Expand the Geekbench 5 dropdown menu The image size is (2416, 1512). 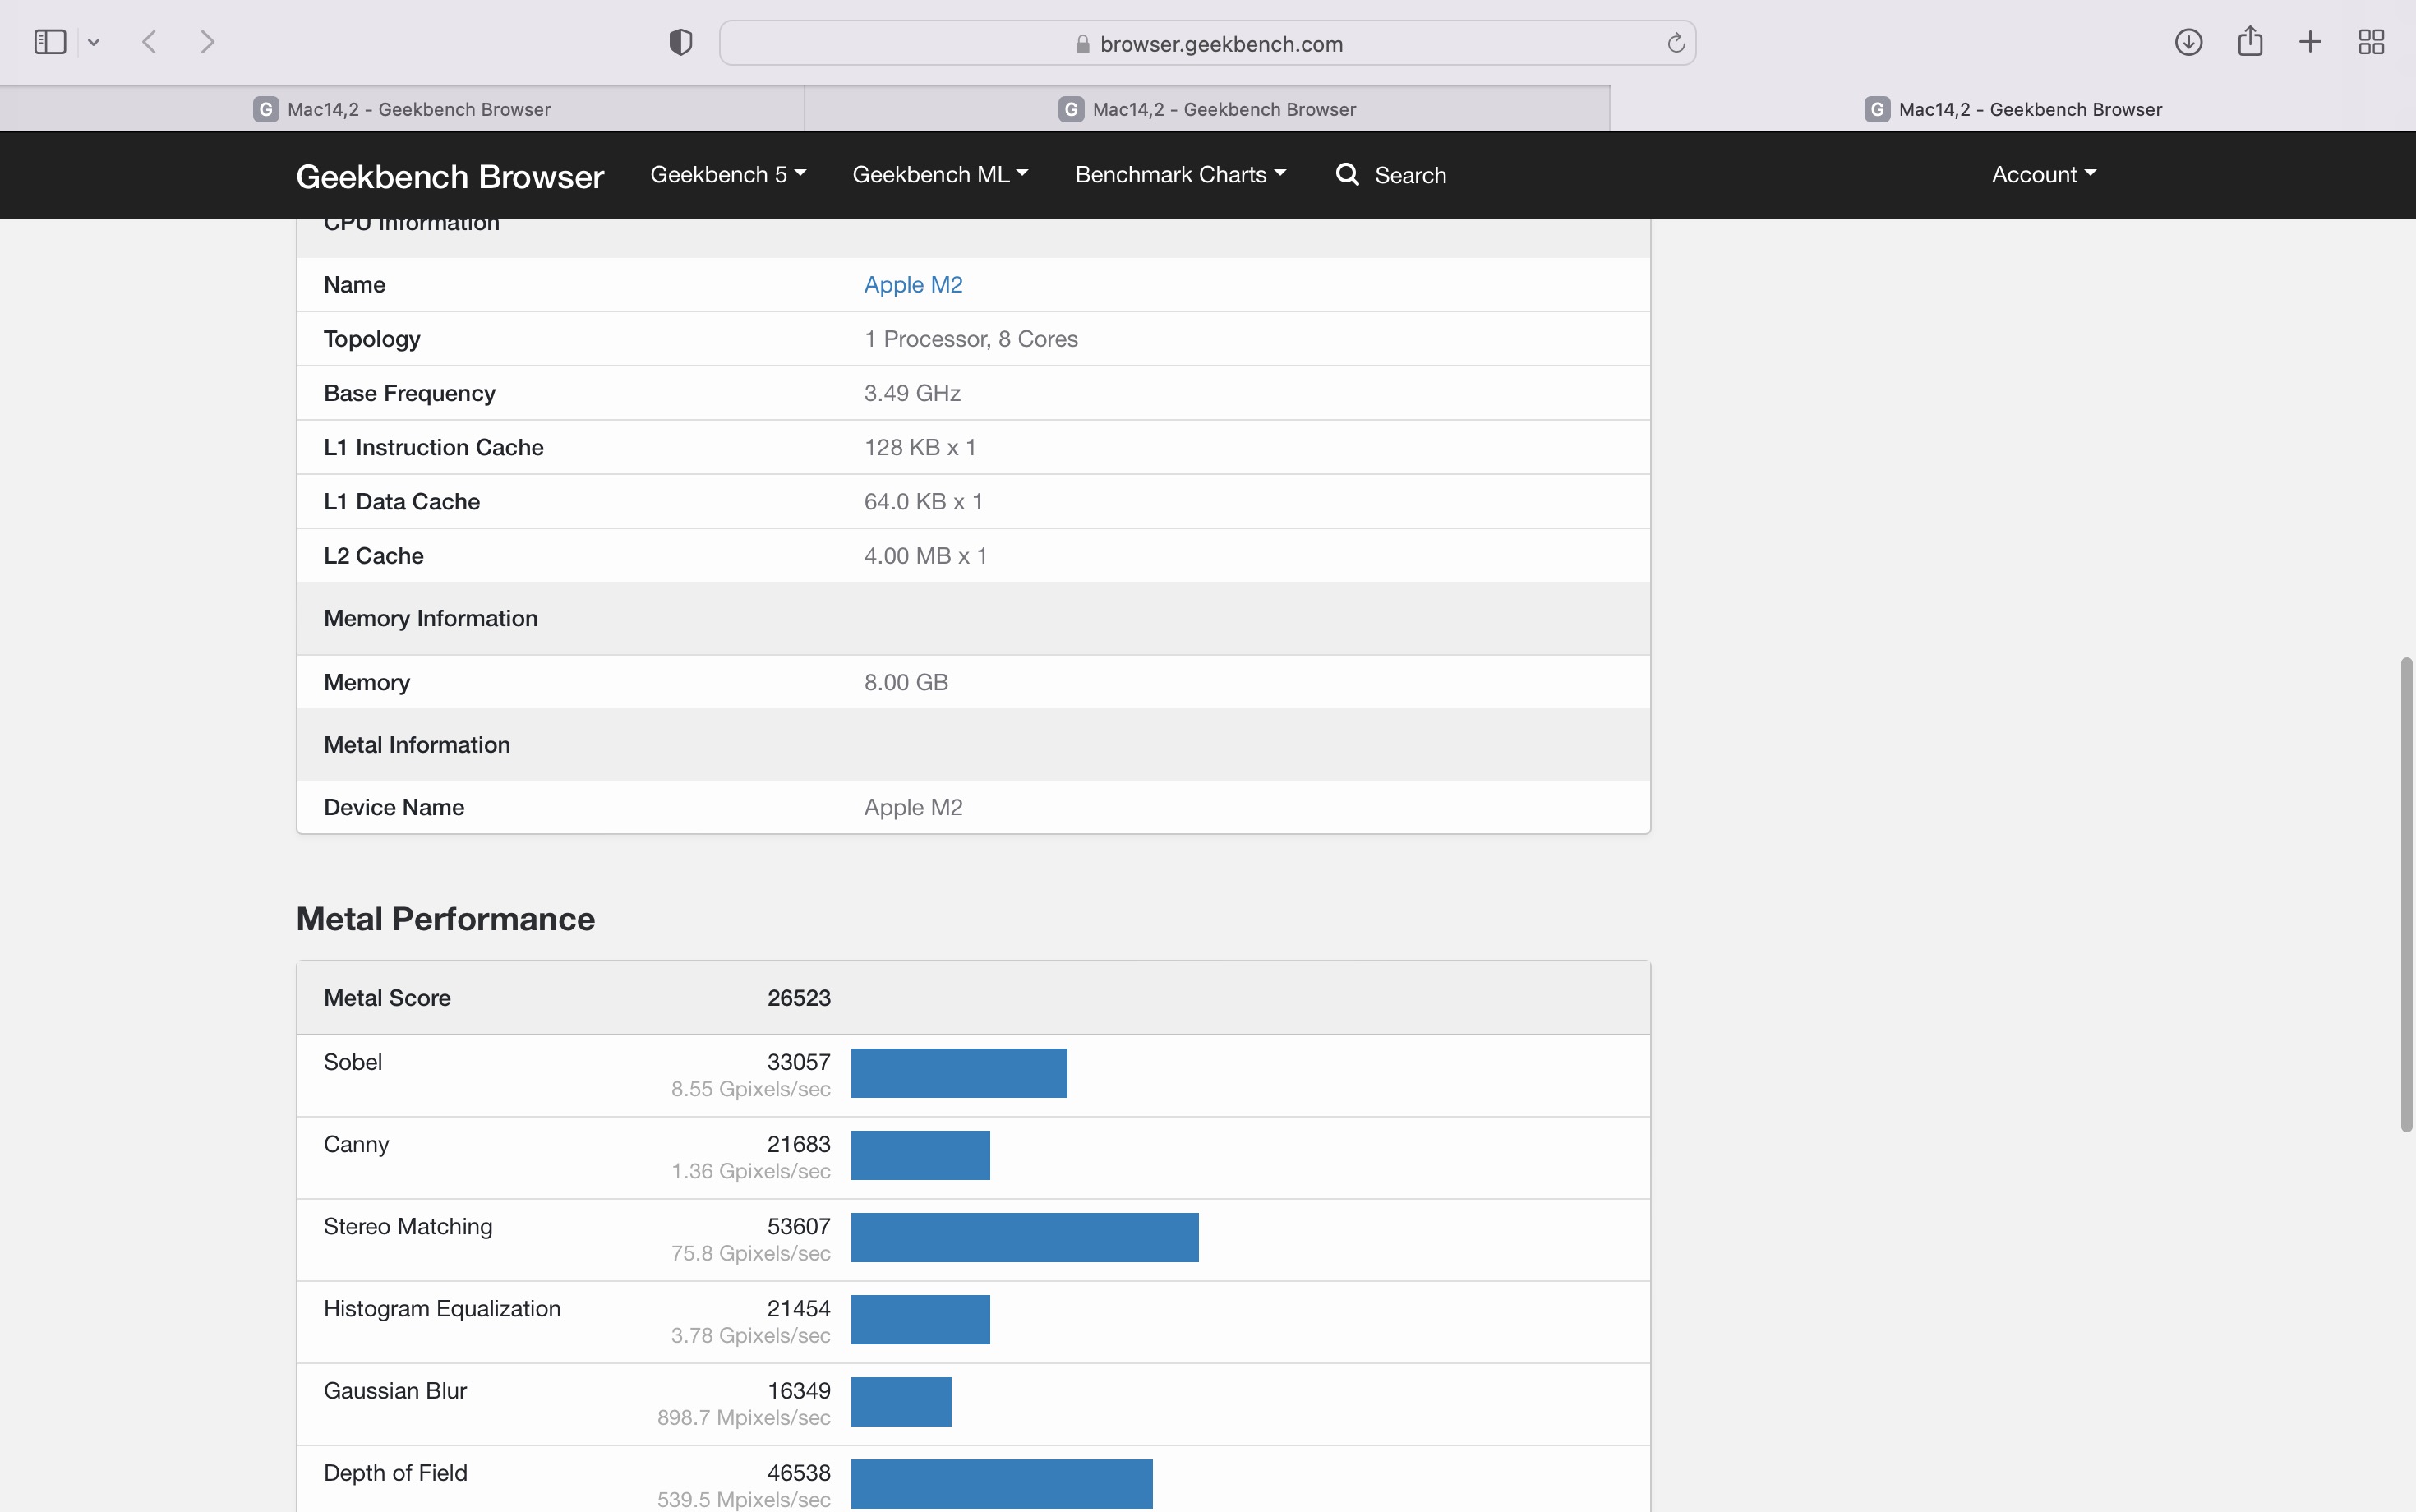(x=728, y=175)
